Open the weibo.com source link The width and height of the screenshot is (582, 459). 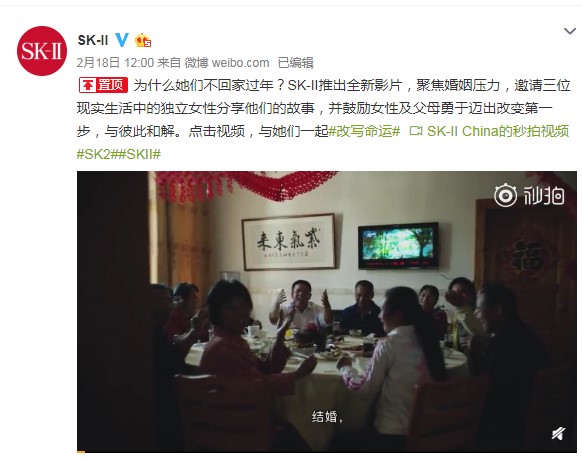[241, 63]
